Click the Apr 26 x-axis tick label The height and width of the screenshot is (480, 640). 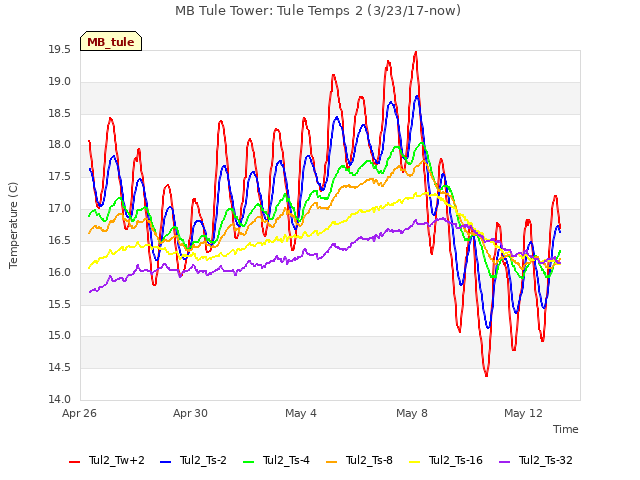click(x=80, y=413)
